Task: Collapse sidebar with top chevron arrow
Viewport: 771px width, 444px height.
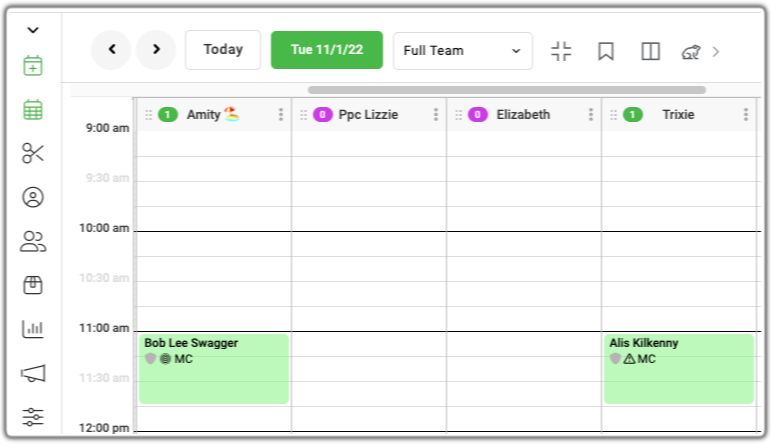Action: coord(33,30)
